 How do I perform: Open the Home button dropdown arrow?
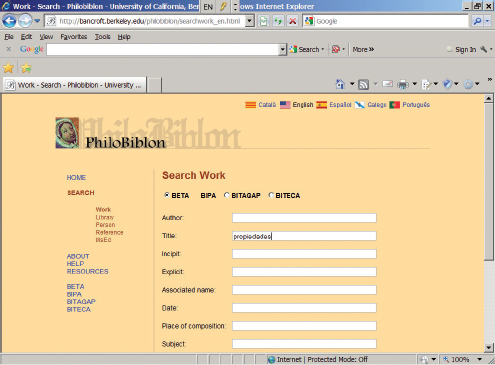click(x=352, y=84)
